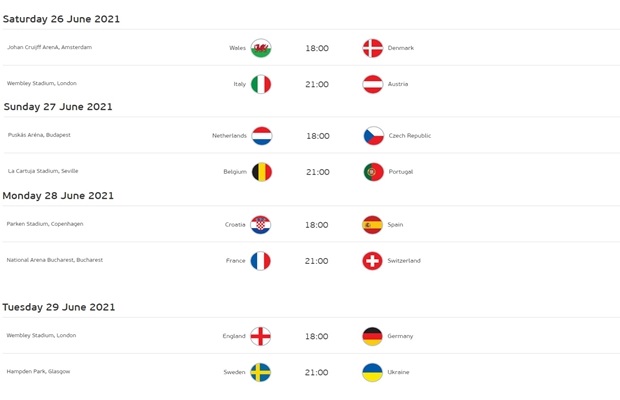The image size is (620, 400).
Task: Select the Germany flag icon
Action: point(372,336)
